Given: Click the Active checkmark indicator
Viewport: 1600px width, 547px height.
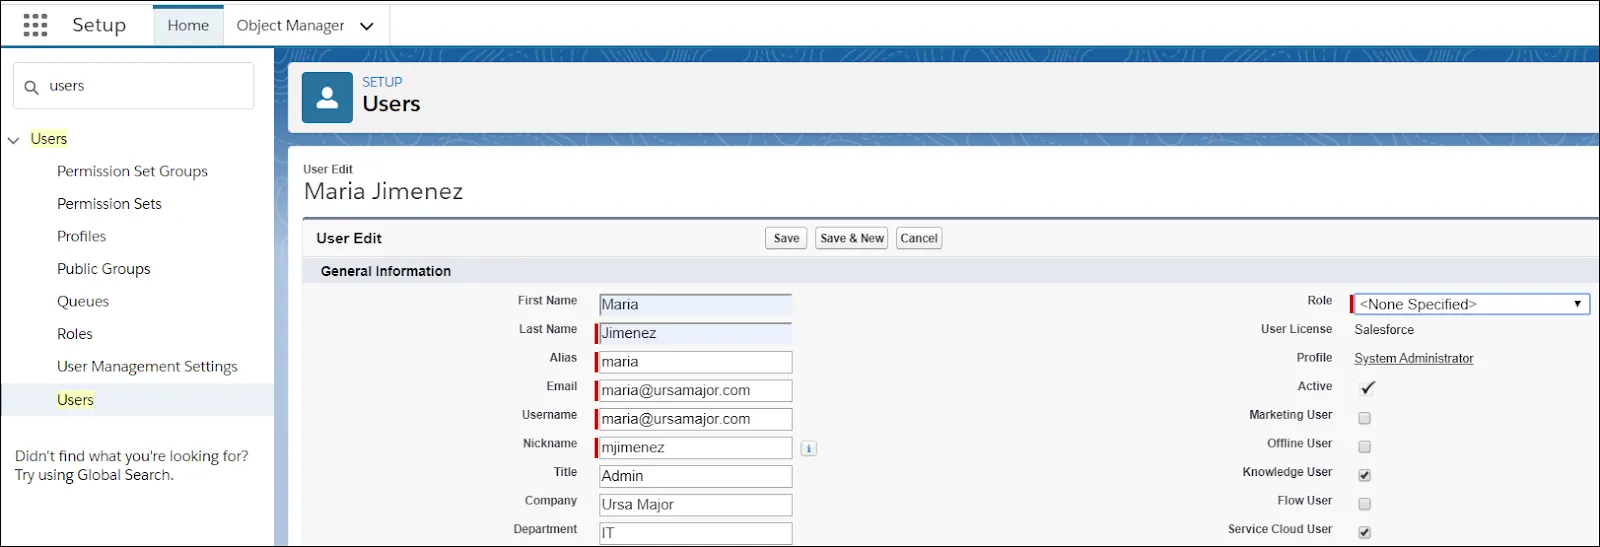Looking at the screenshot, I should 1368,387.
